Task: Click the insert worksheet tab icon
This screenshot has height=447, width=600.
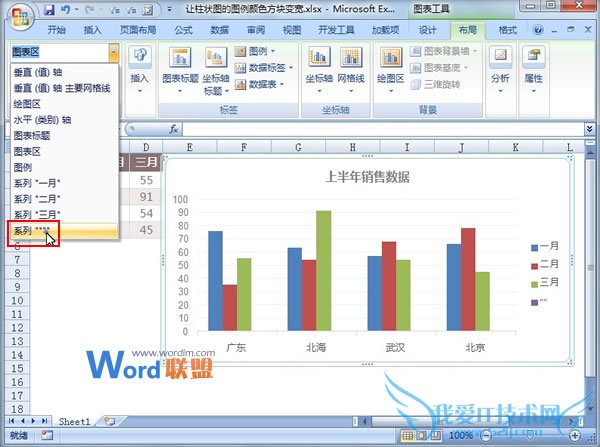Action: [109, 421]
